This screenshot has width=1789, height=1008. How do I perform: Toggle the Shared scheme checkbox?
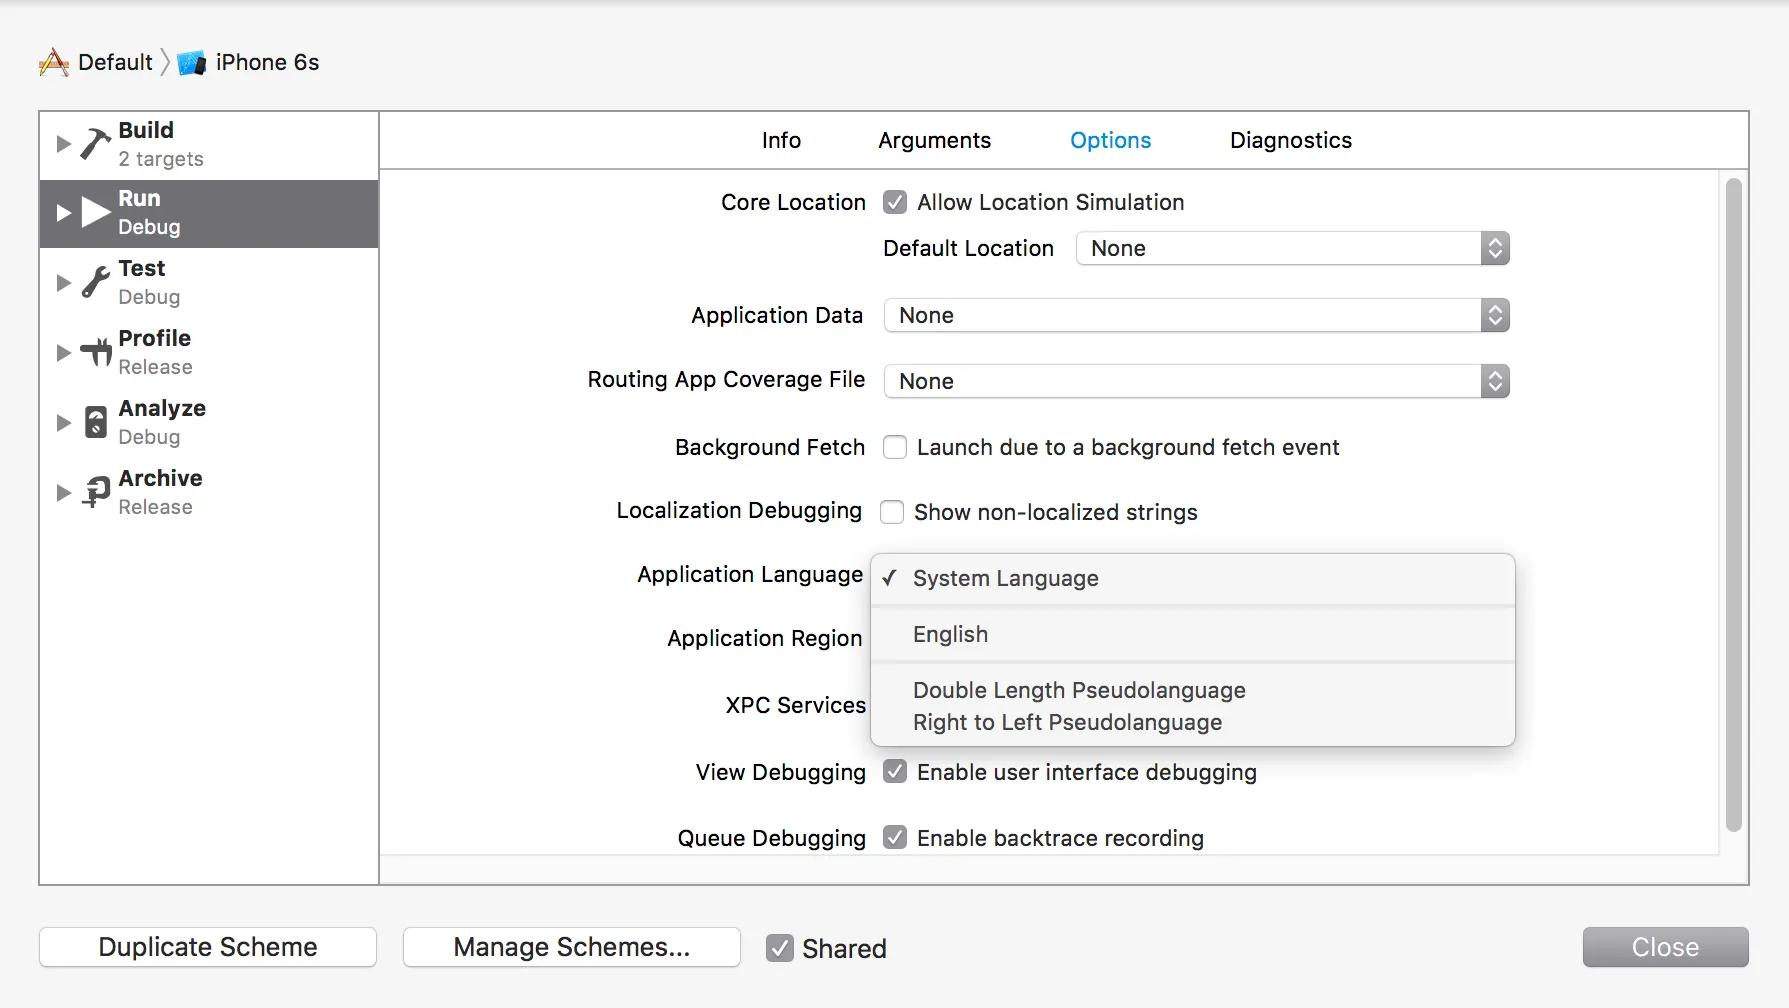780,948
